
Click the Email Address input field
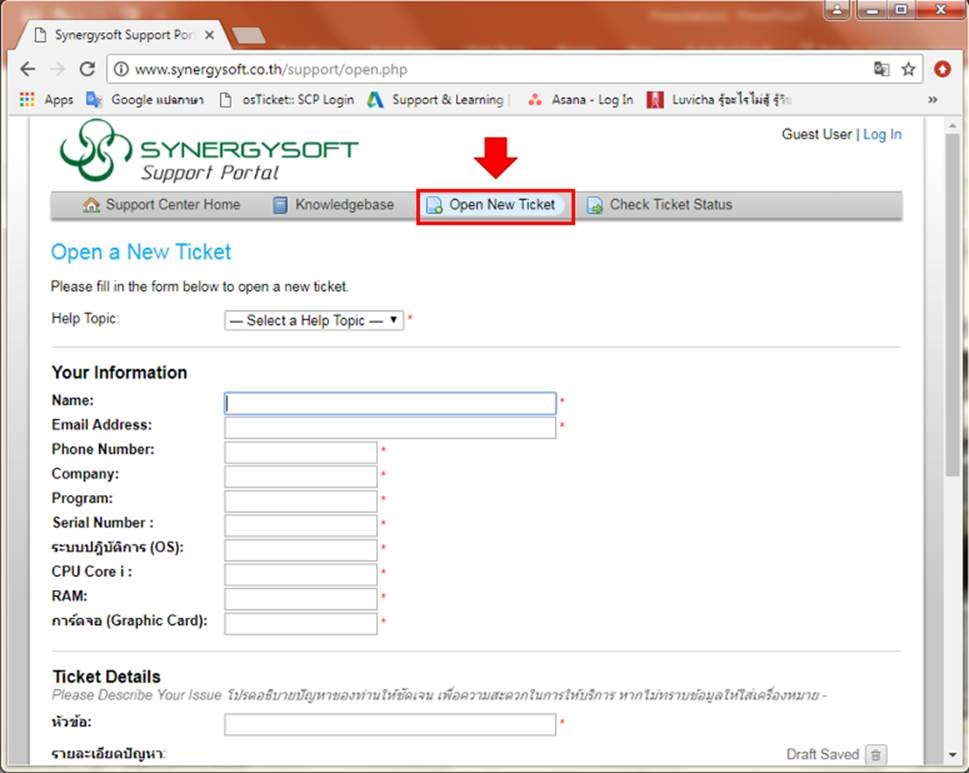coord(390,428)
